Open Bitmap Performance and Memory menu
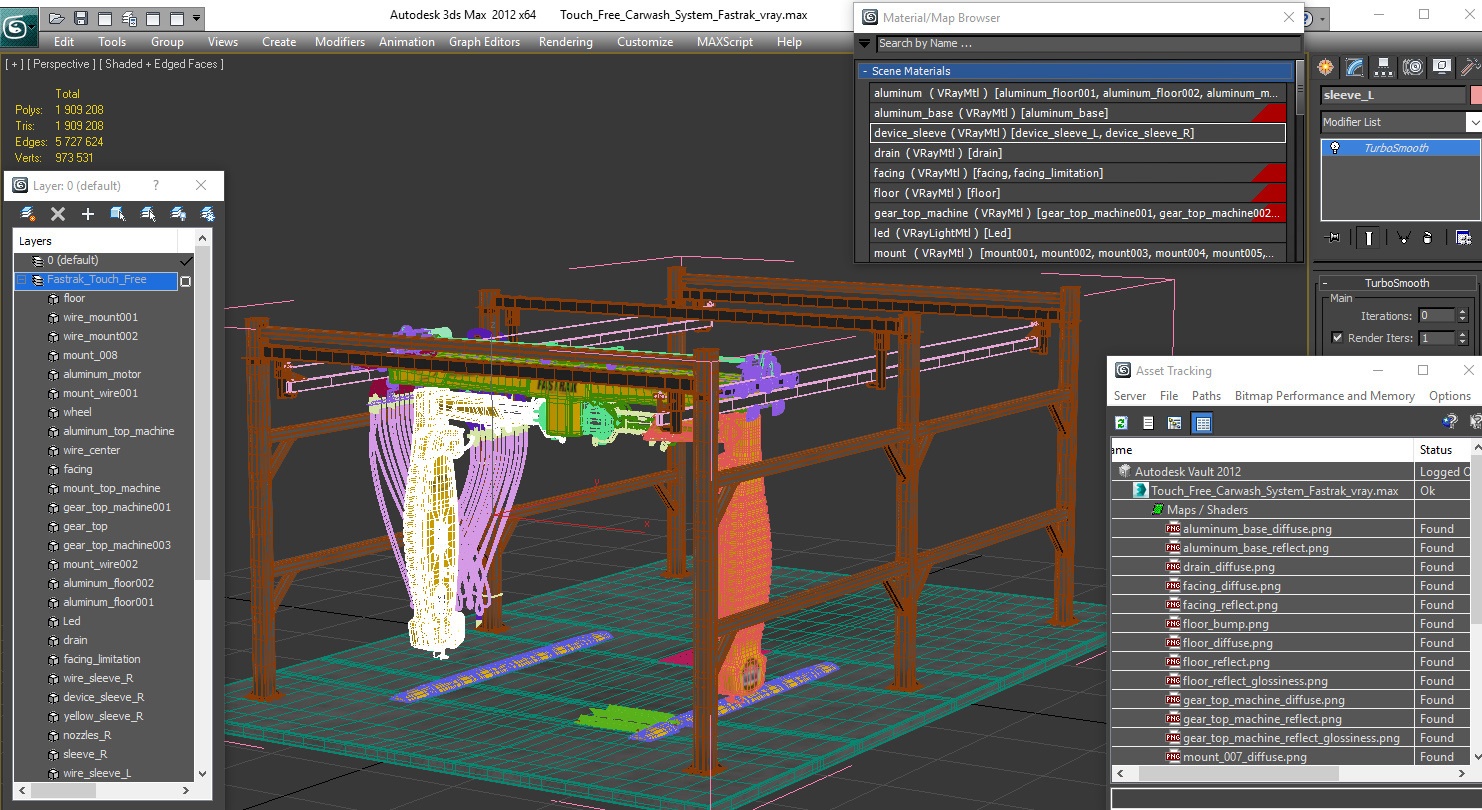Screen dimensions: 1482x810 [1324, 396]
